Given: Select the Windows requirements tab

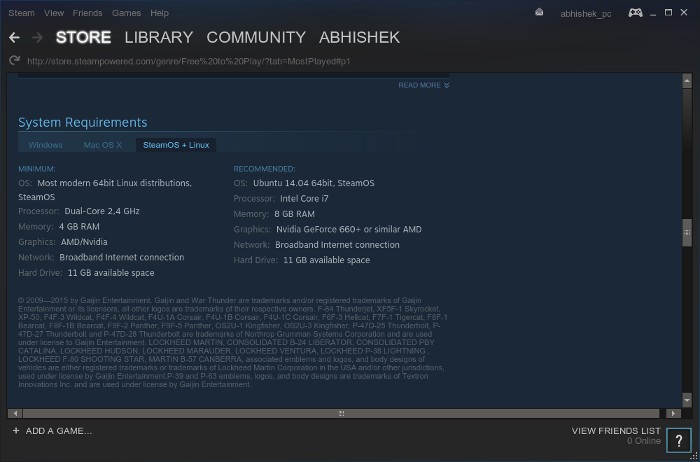Looking at the screenshot, I should pyautogui.click(x=46, y=145).
